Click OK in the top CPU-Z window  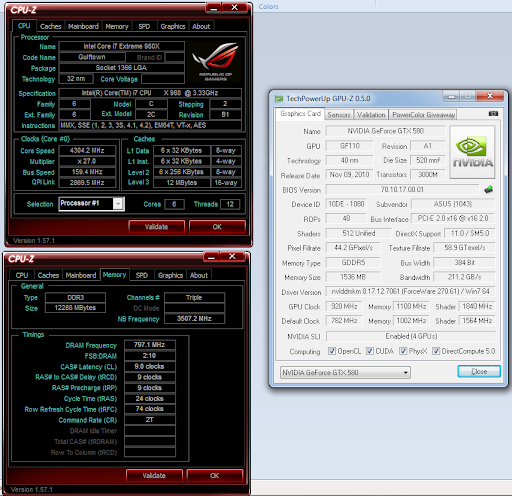click(x=217, y=227)
